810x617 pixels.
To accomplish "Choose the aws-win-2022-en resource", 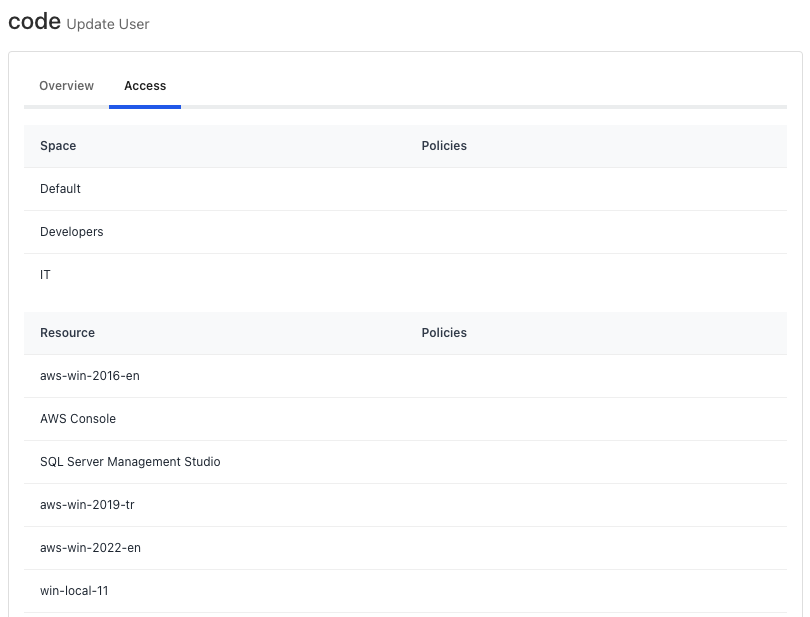I will 90,548.
